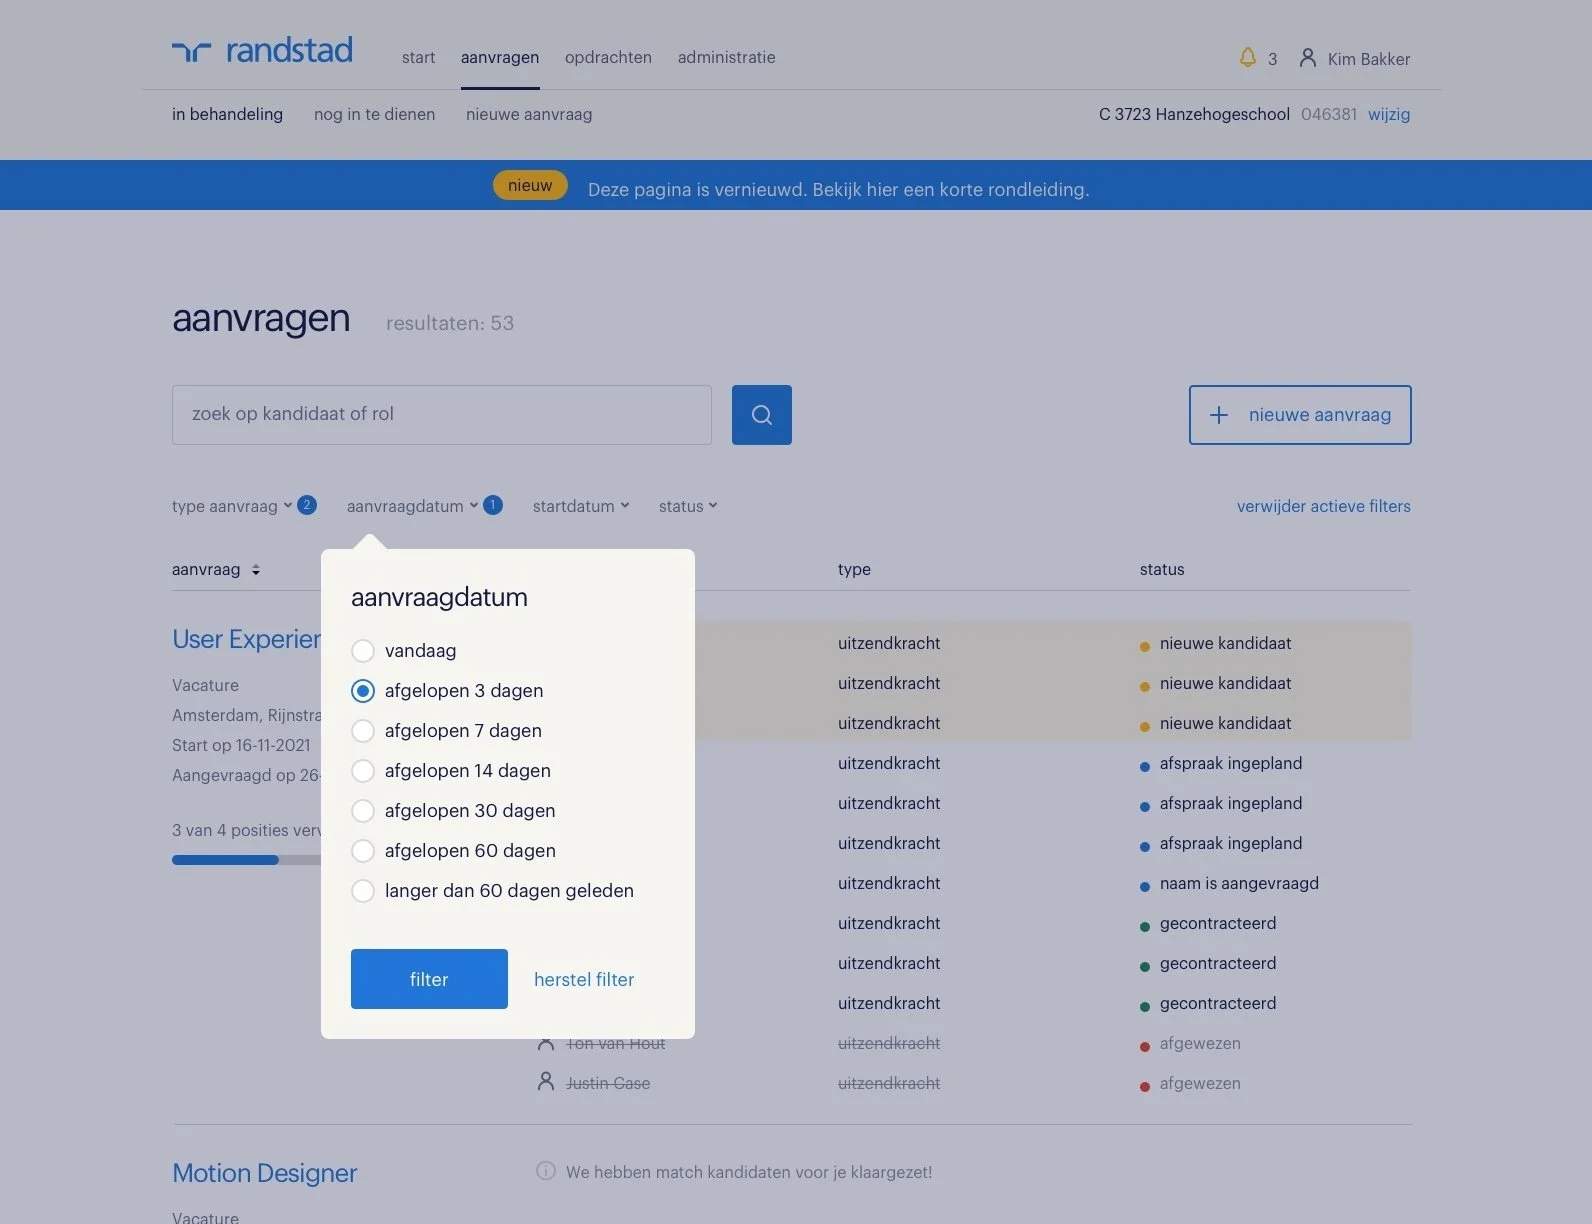Click person icon next to Justin Case
Image resolution: width=1592 pixels, height=1224 pixels.
click(x=546, y=1082)
